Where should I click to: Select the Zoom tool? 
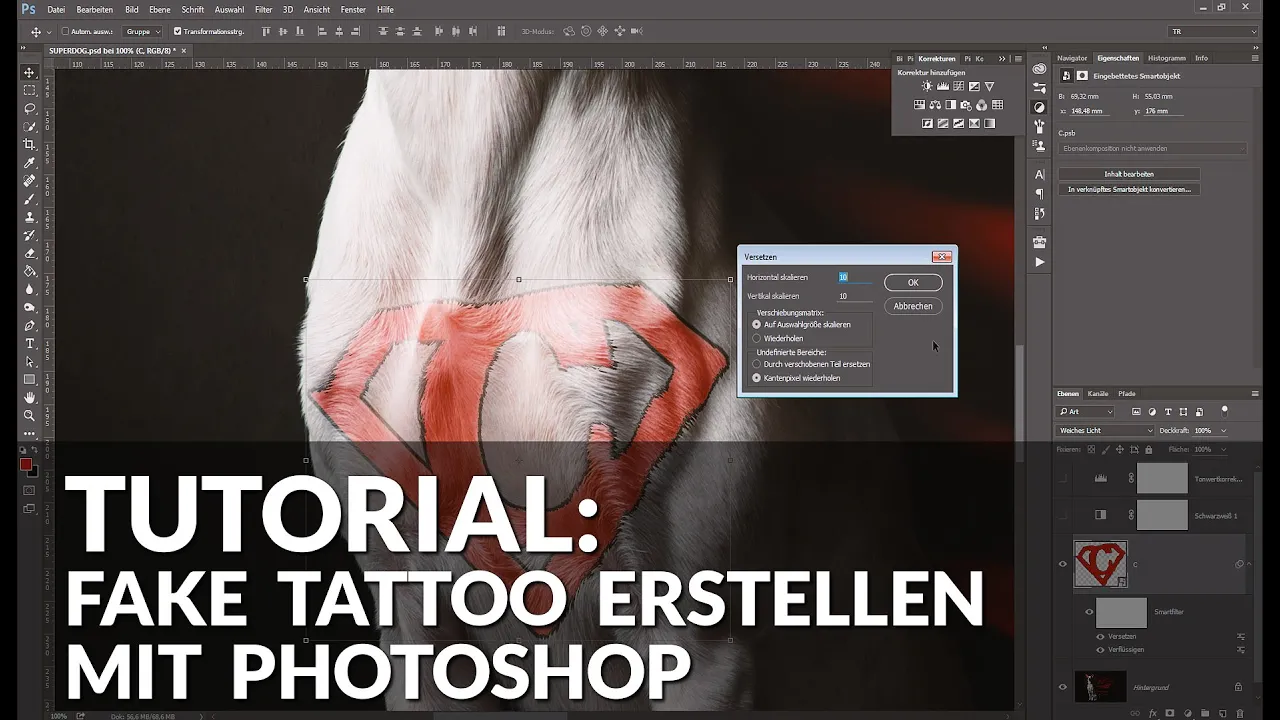[x=29, y=415]
